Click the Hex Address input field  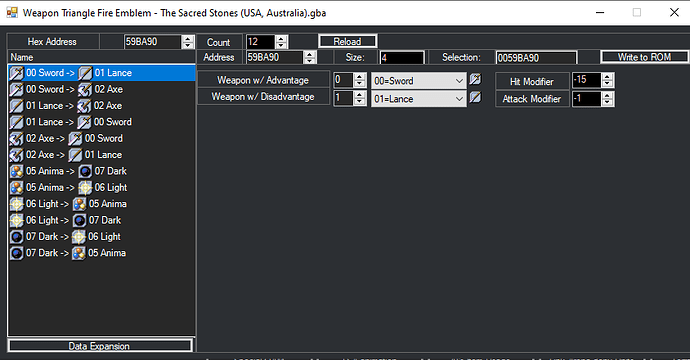pyautogui.click(x=153, y=42)
